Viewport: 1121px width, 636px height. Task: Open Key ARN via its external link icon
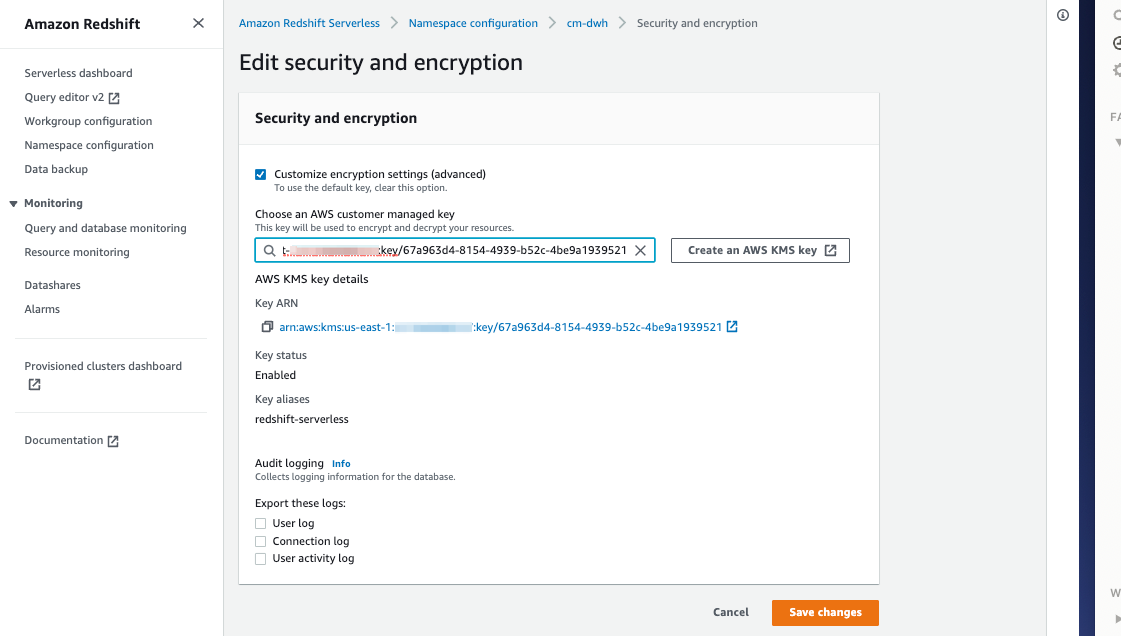pos(733,326)
